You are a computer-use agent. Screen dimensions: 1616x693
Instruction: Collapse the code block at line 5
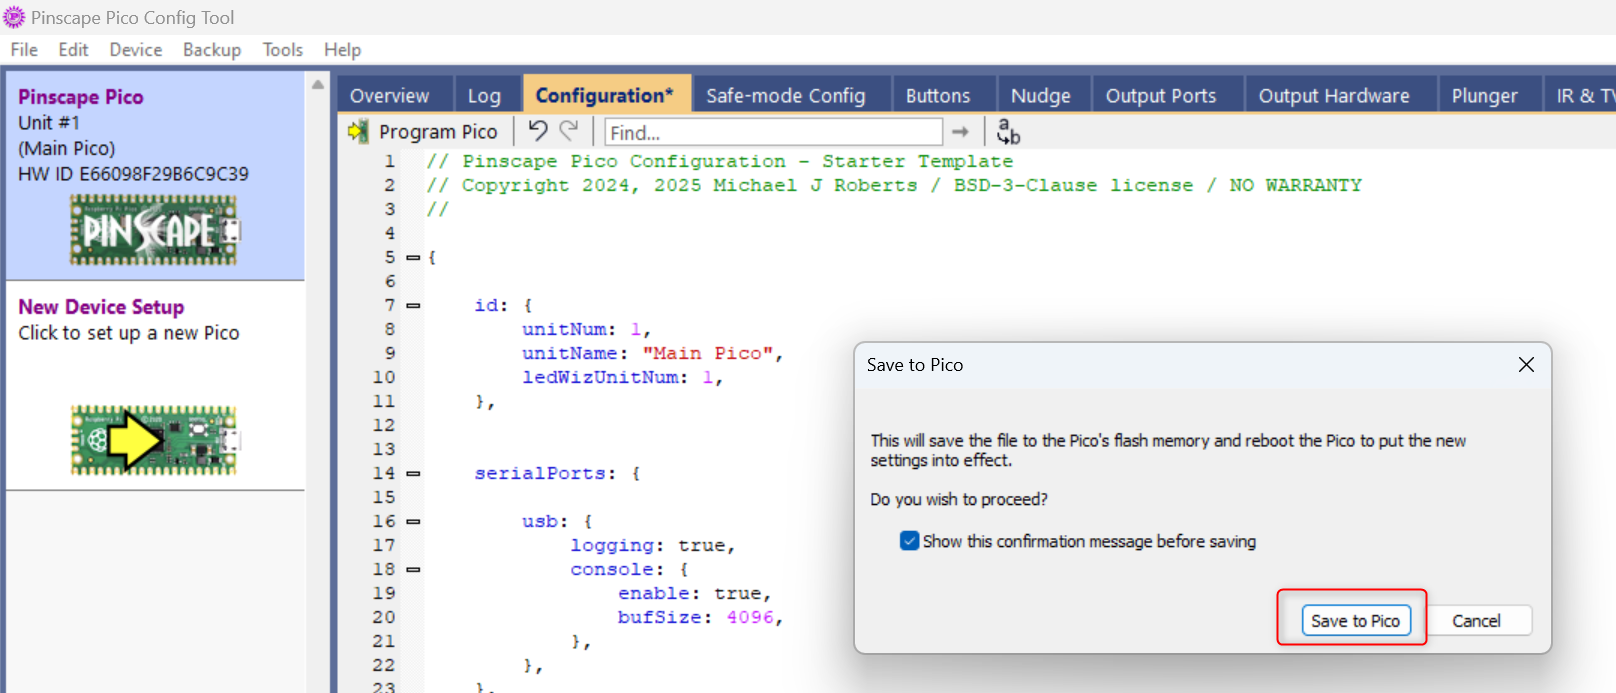[413, 257]
